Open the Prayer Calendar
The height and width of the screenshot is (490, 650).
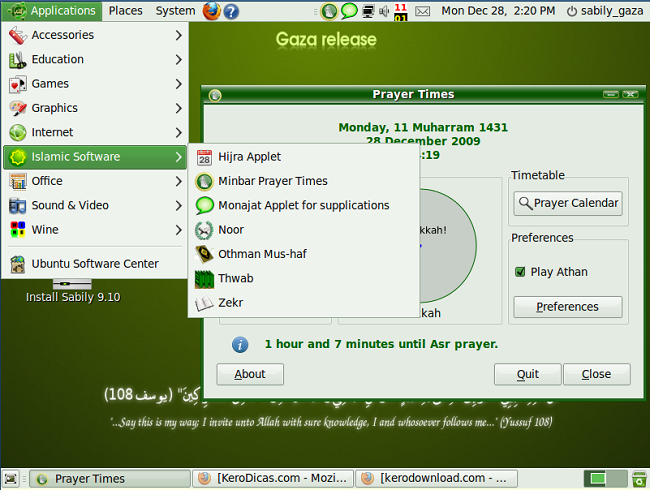[x=568, y=203]
